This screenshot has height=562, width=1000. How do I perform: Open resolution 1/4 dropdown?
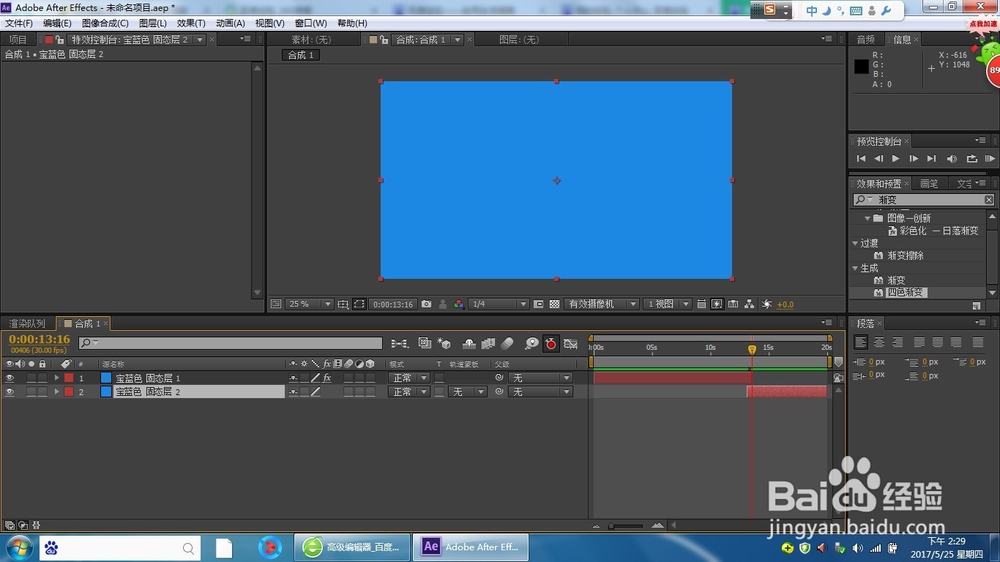[x=498, y=304]
